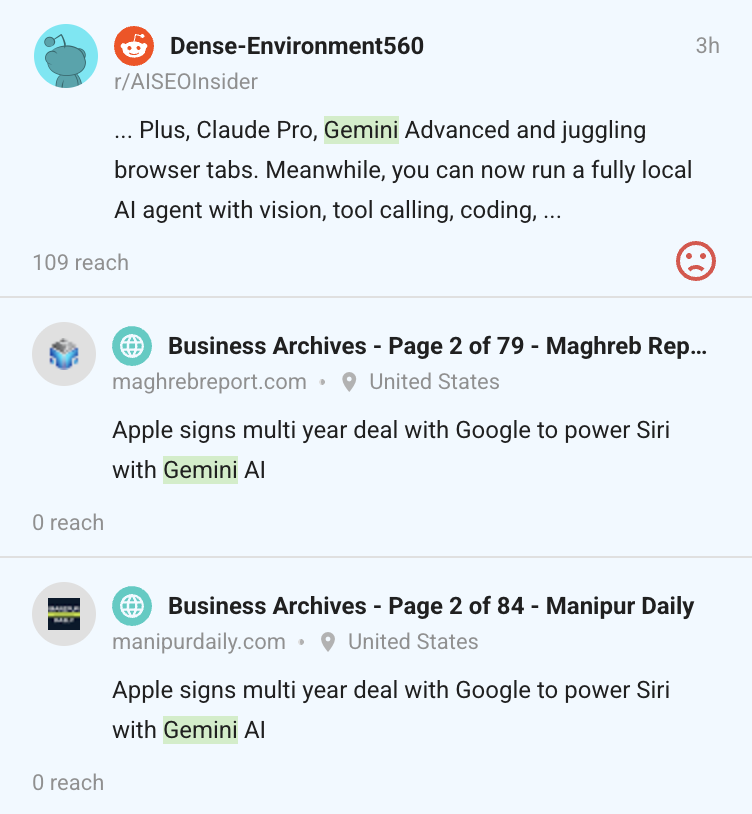
Task: Click the 109 reach label
Action: 81,263
